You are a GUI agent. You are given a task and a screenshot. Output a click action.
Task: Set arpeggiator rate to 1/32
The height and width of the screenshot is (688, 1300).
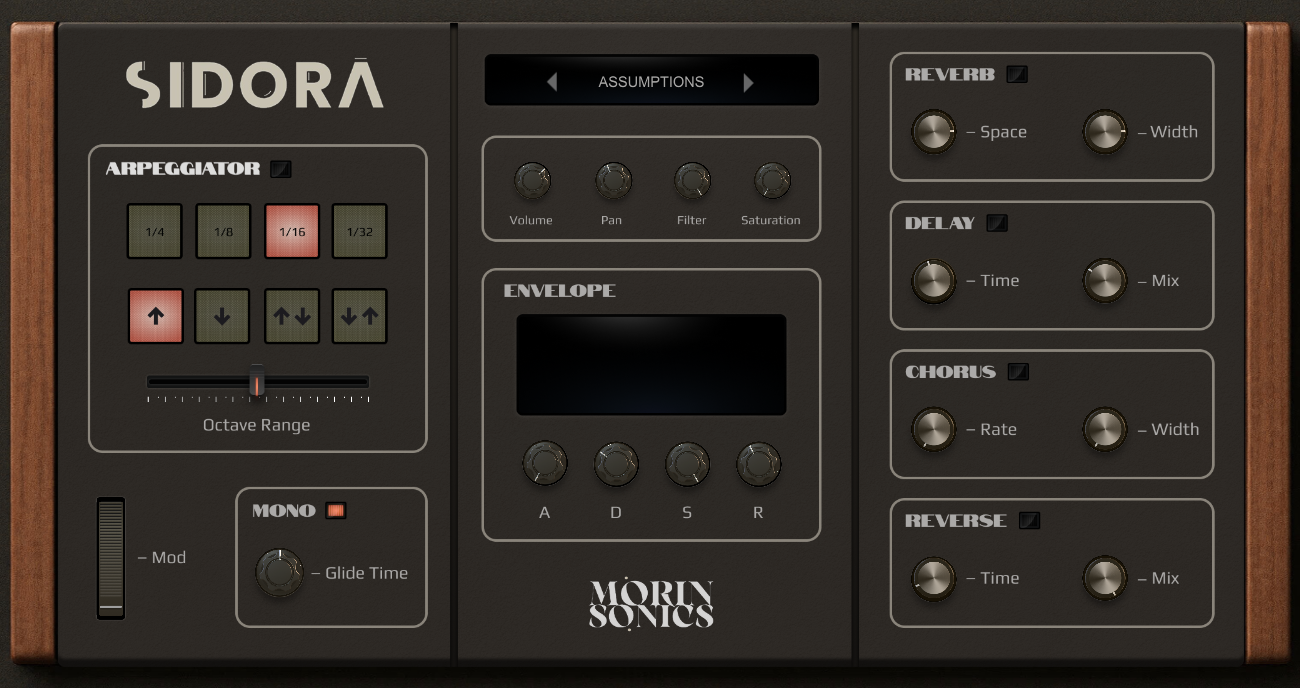coord(360,232)
